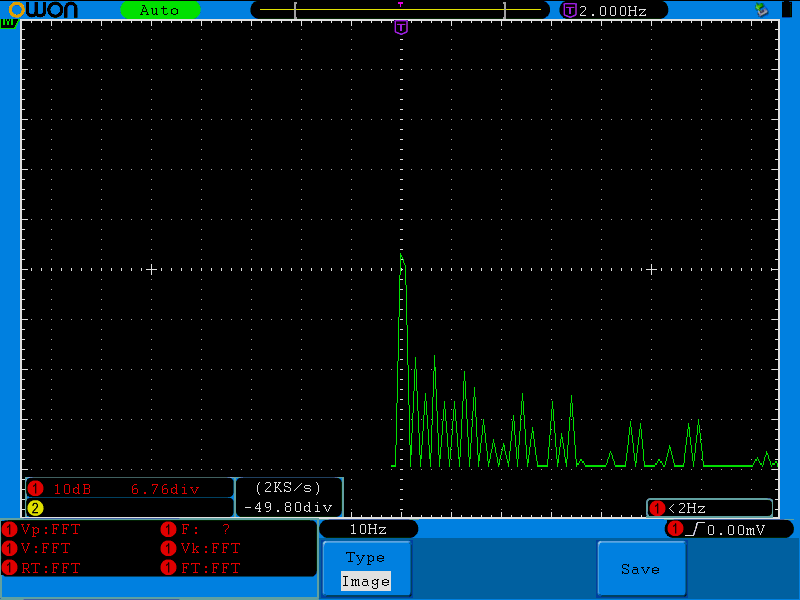Click the 2KS/s sample rate readout
Viewport: 800px width, 600px height.
click(288, 488)
